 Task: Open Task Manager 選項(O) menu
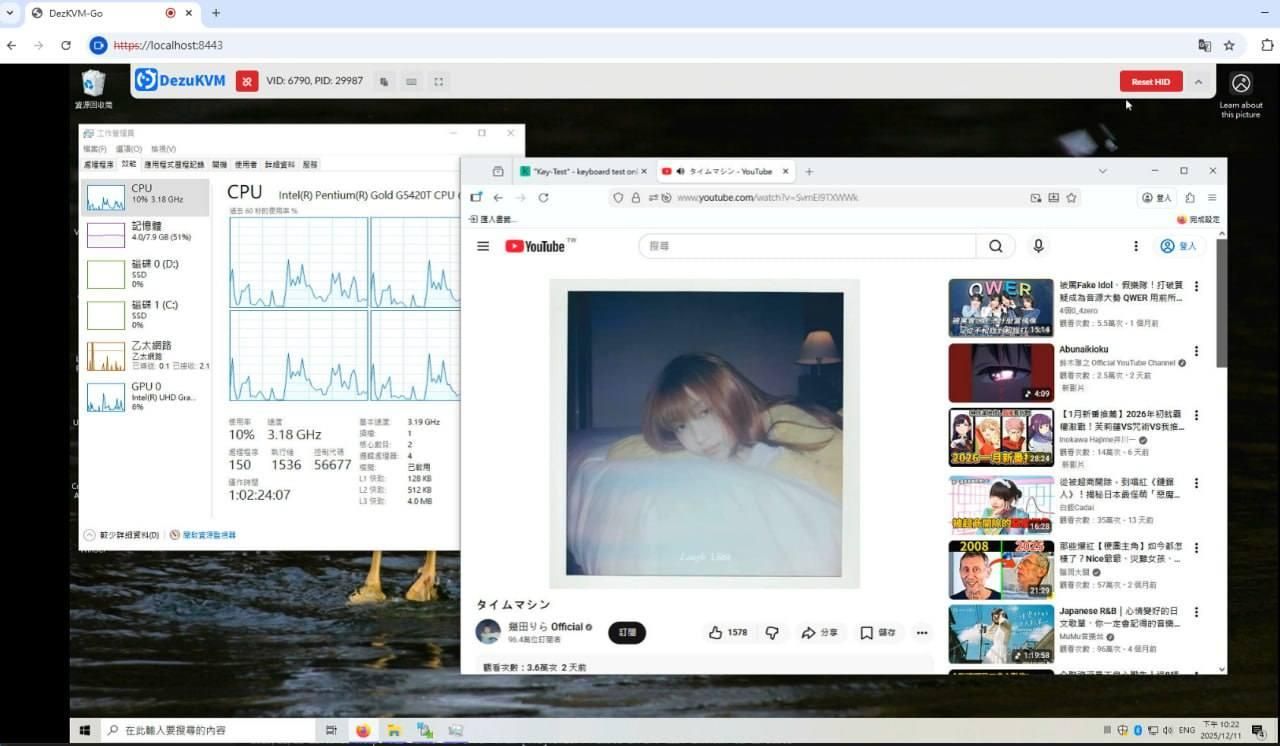coord(129,149)
